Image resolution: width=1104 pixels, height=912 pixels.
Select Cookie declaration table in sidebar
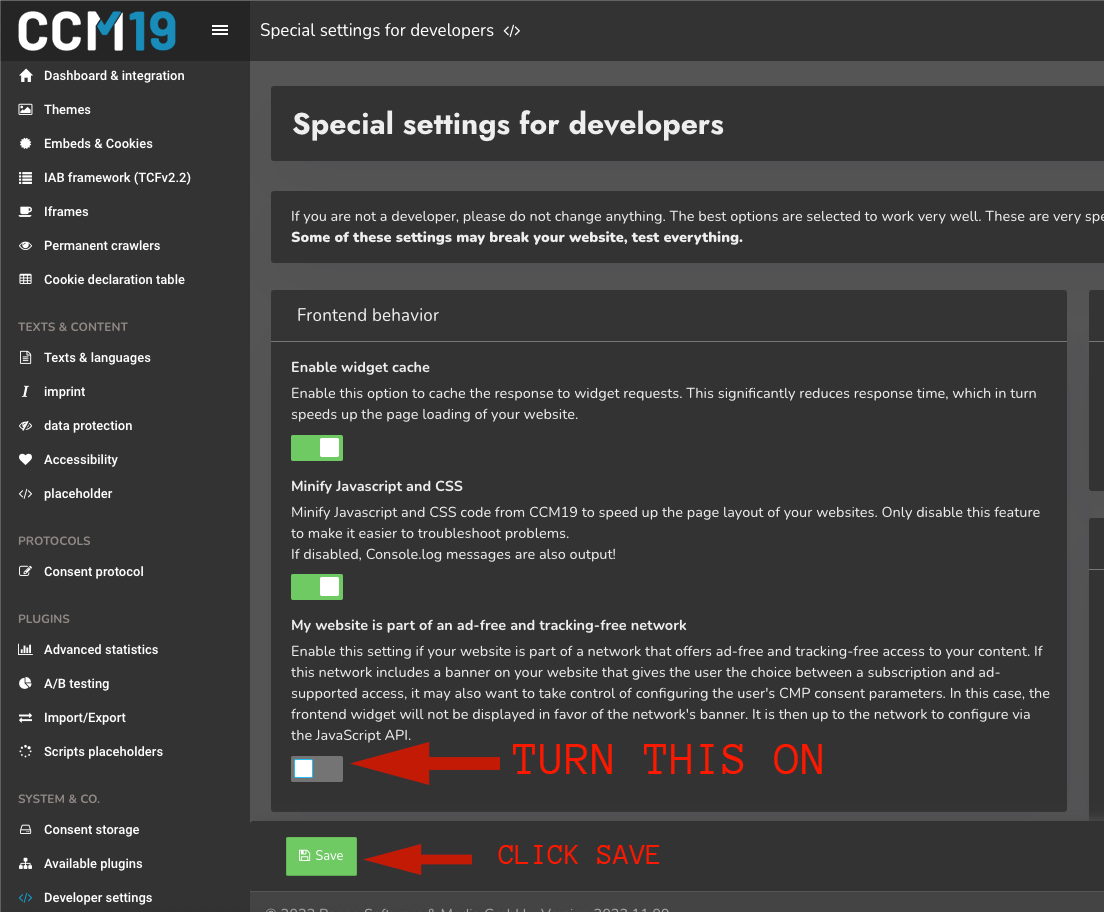coord(114,280)
